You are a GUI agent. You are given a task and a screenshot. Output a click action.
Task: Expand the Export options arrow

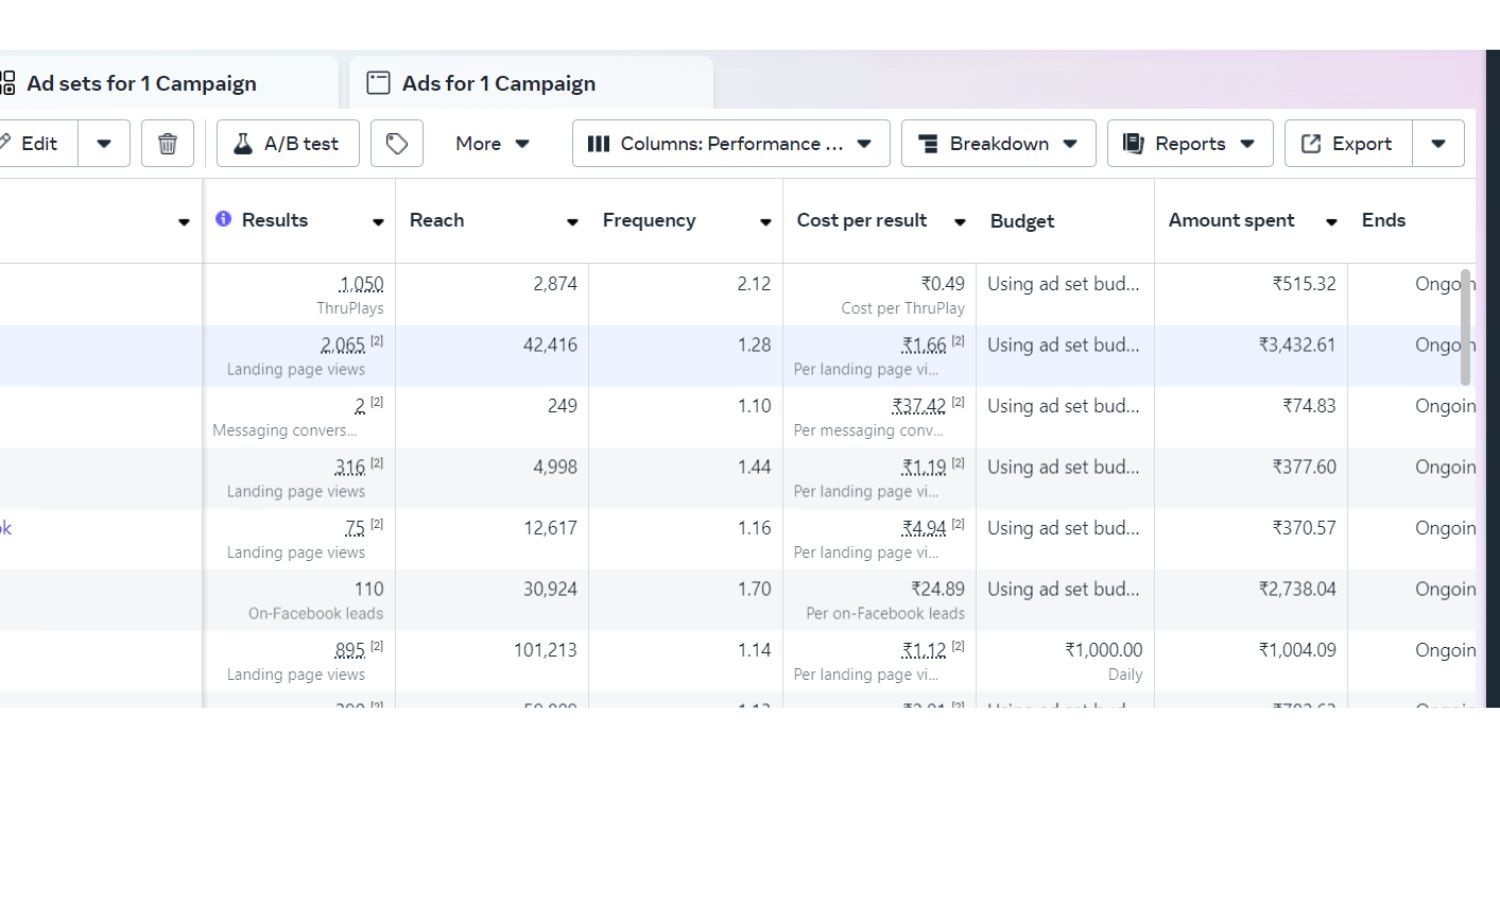tap(1438, 143)
